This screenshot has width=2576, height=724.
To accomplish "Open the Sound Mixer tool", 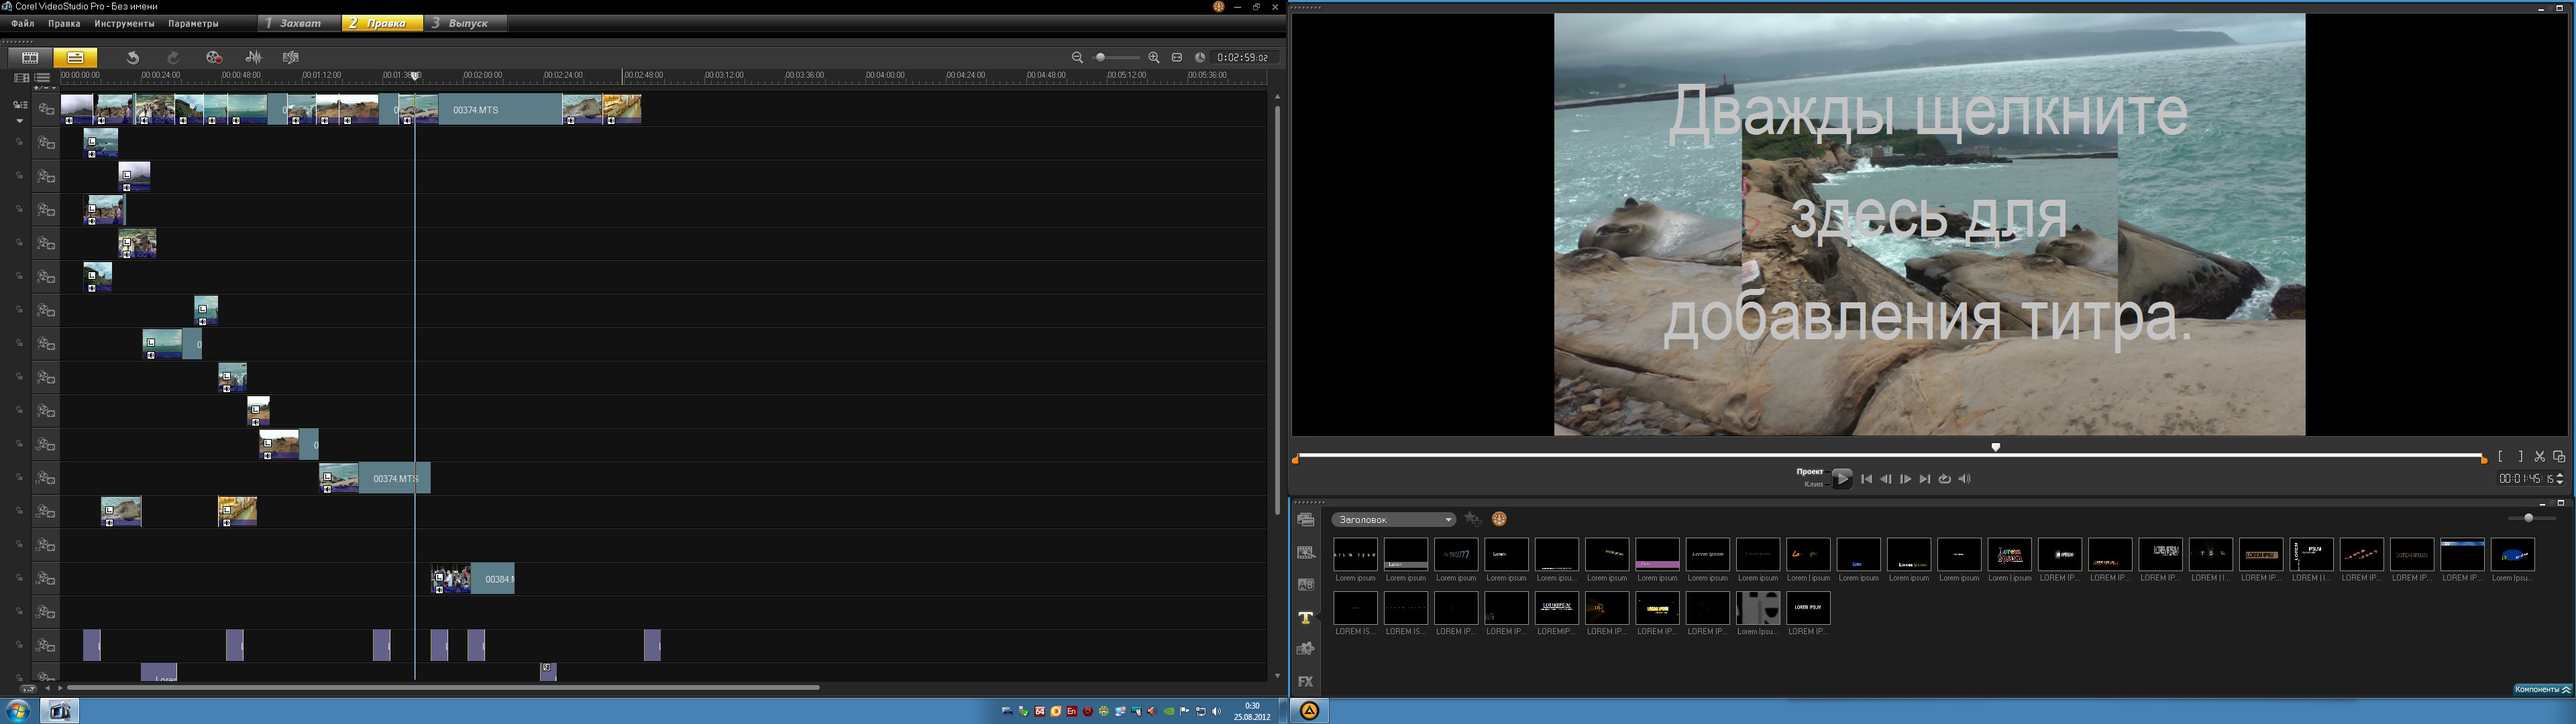I will click(x=254, y=58).
